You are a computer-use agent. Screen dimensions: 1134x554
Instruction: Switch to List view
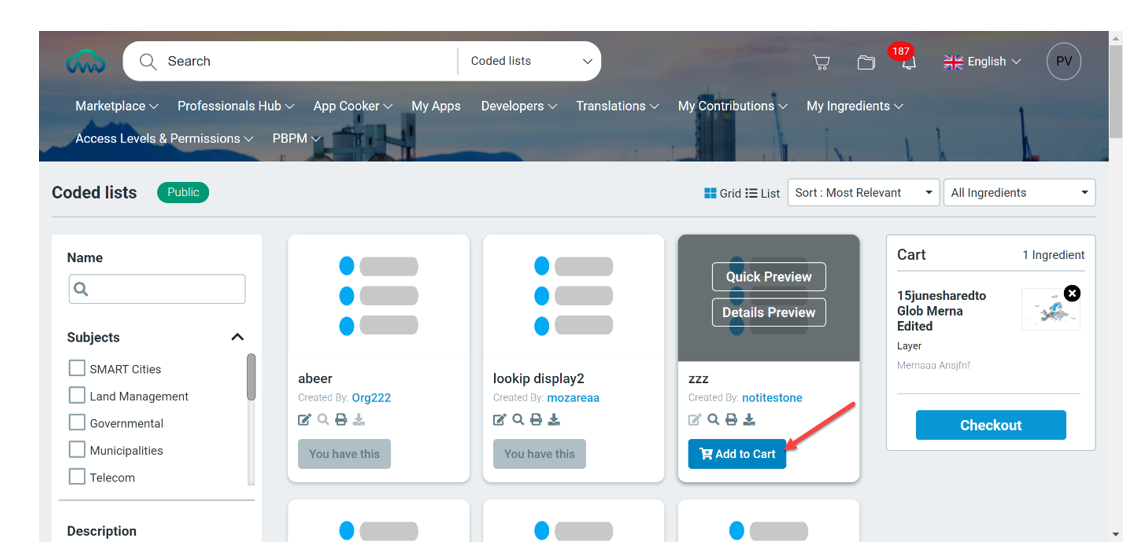pos(762,193)
